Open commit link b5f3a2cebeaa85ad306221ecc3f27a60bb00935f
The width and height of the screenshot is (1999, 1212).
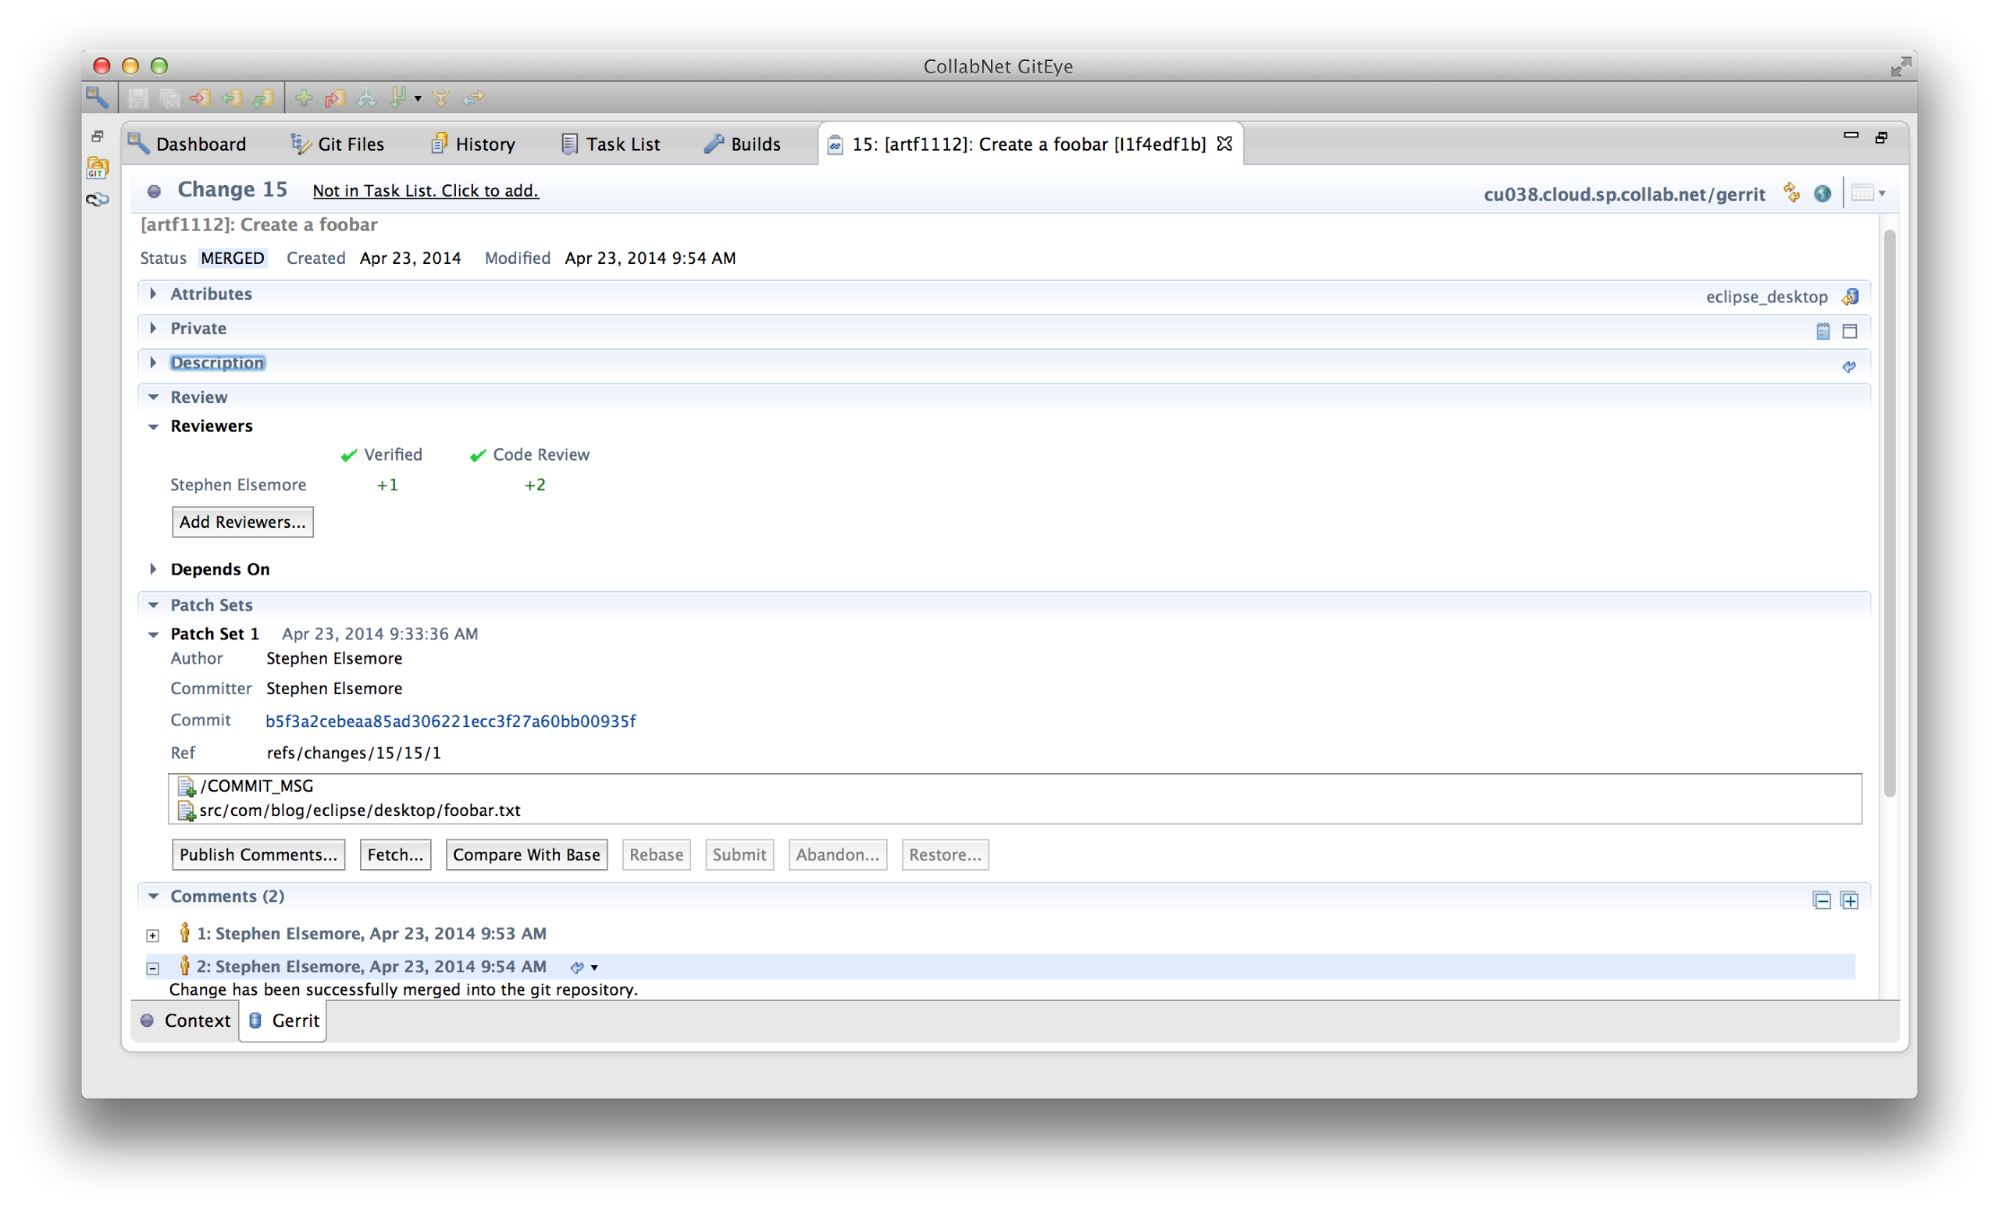tap(450, 720)
